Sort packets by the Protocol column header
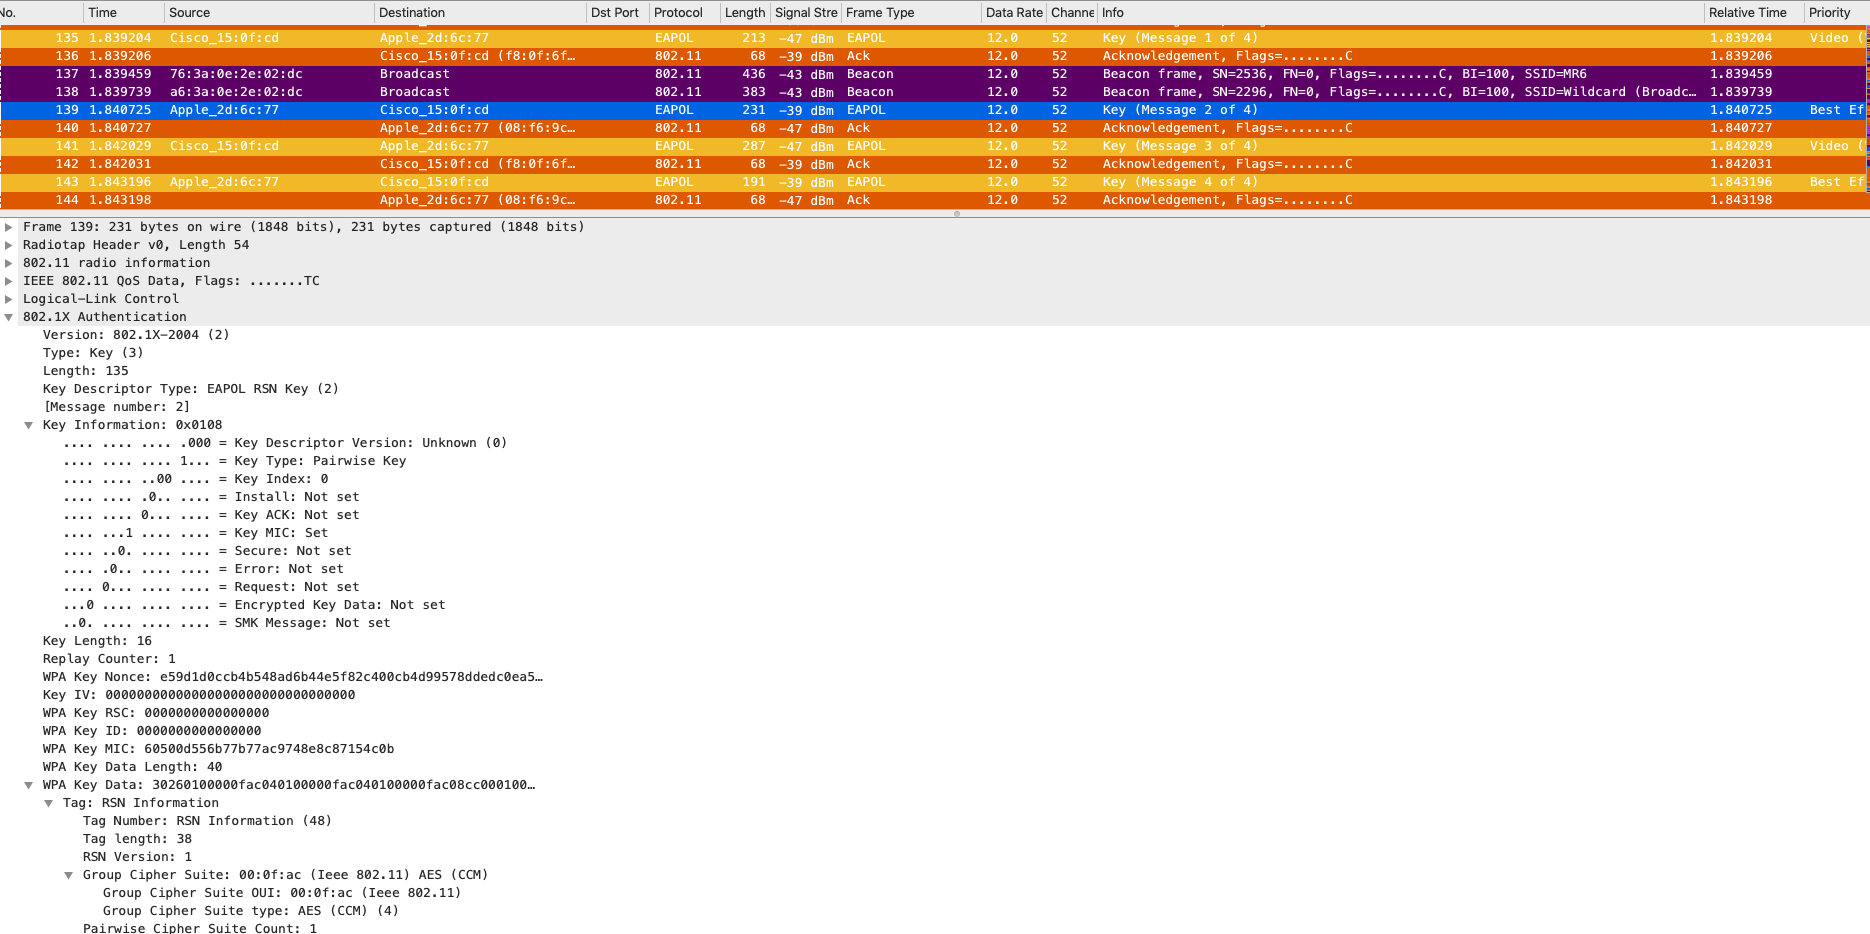Viewport: 1870px width, 934px height. pos(678,13)
